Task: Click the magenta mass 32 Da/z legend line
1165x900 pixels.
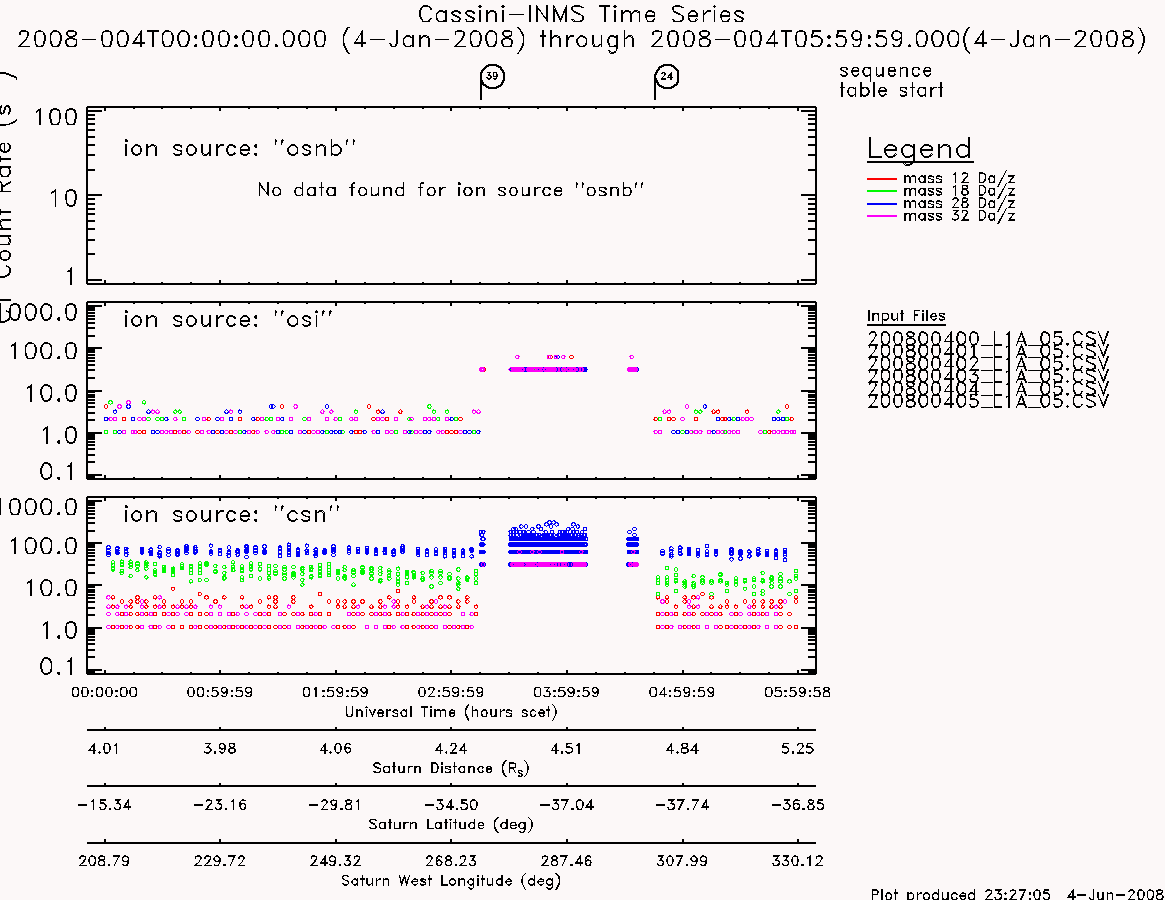Action: tap(882, 216)
